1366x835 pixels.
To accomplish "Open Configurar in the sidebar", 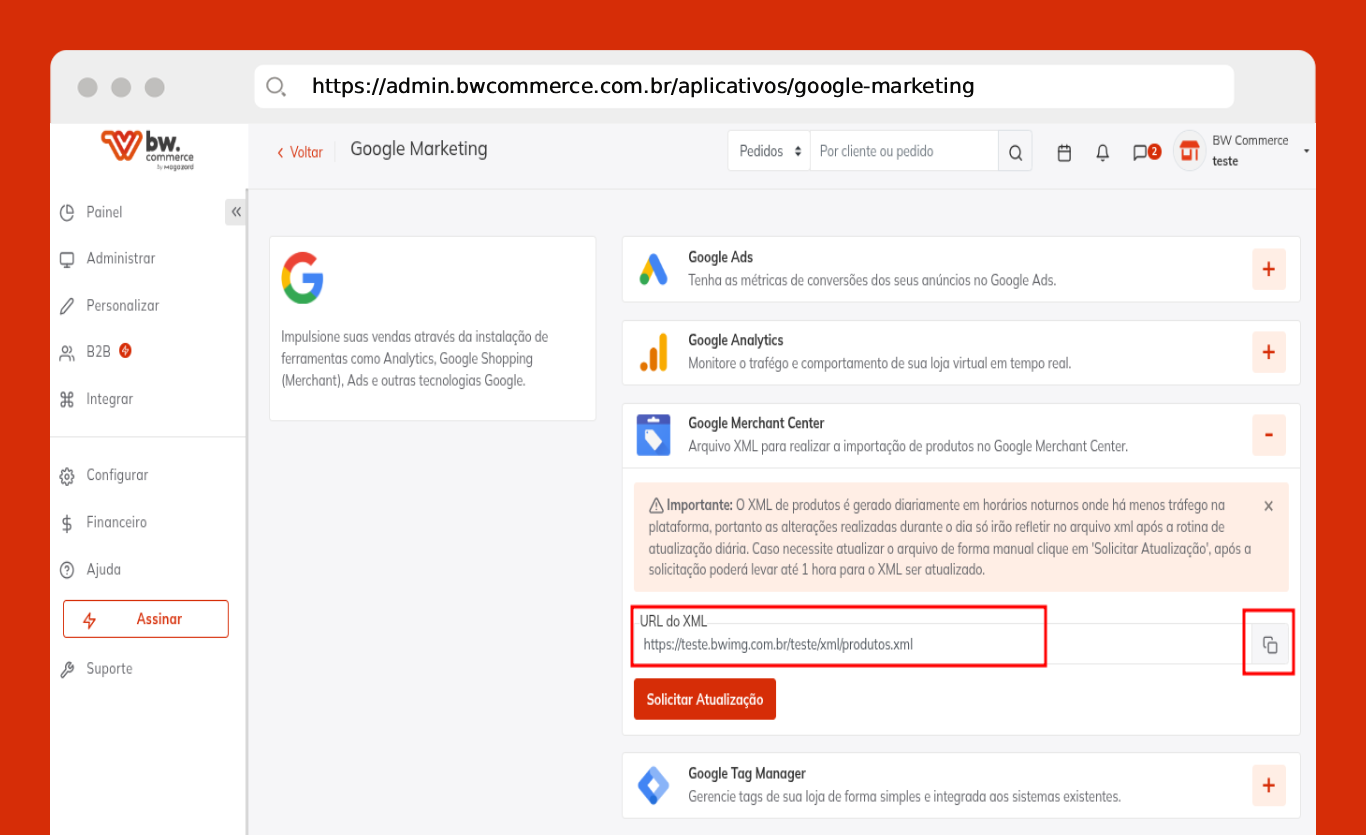I will [116, 475].
